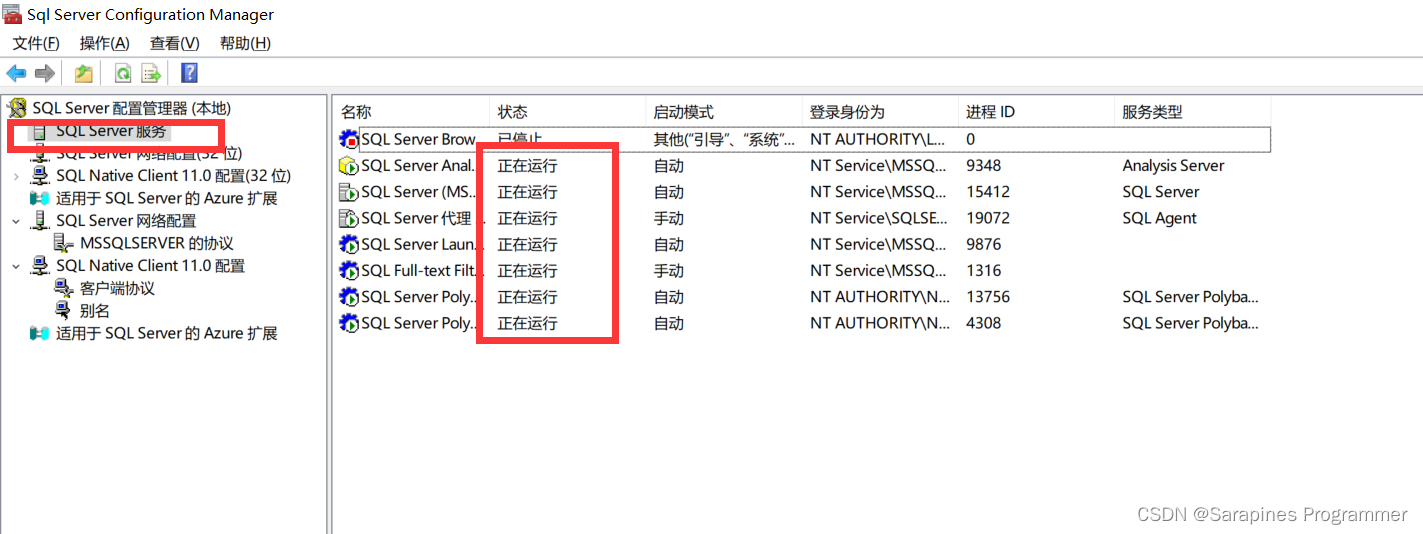Click the SQL Server (MS... service icon

tap(349, 192)
